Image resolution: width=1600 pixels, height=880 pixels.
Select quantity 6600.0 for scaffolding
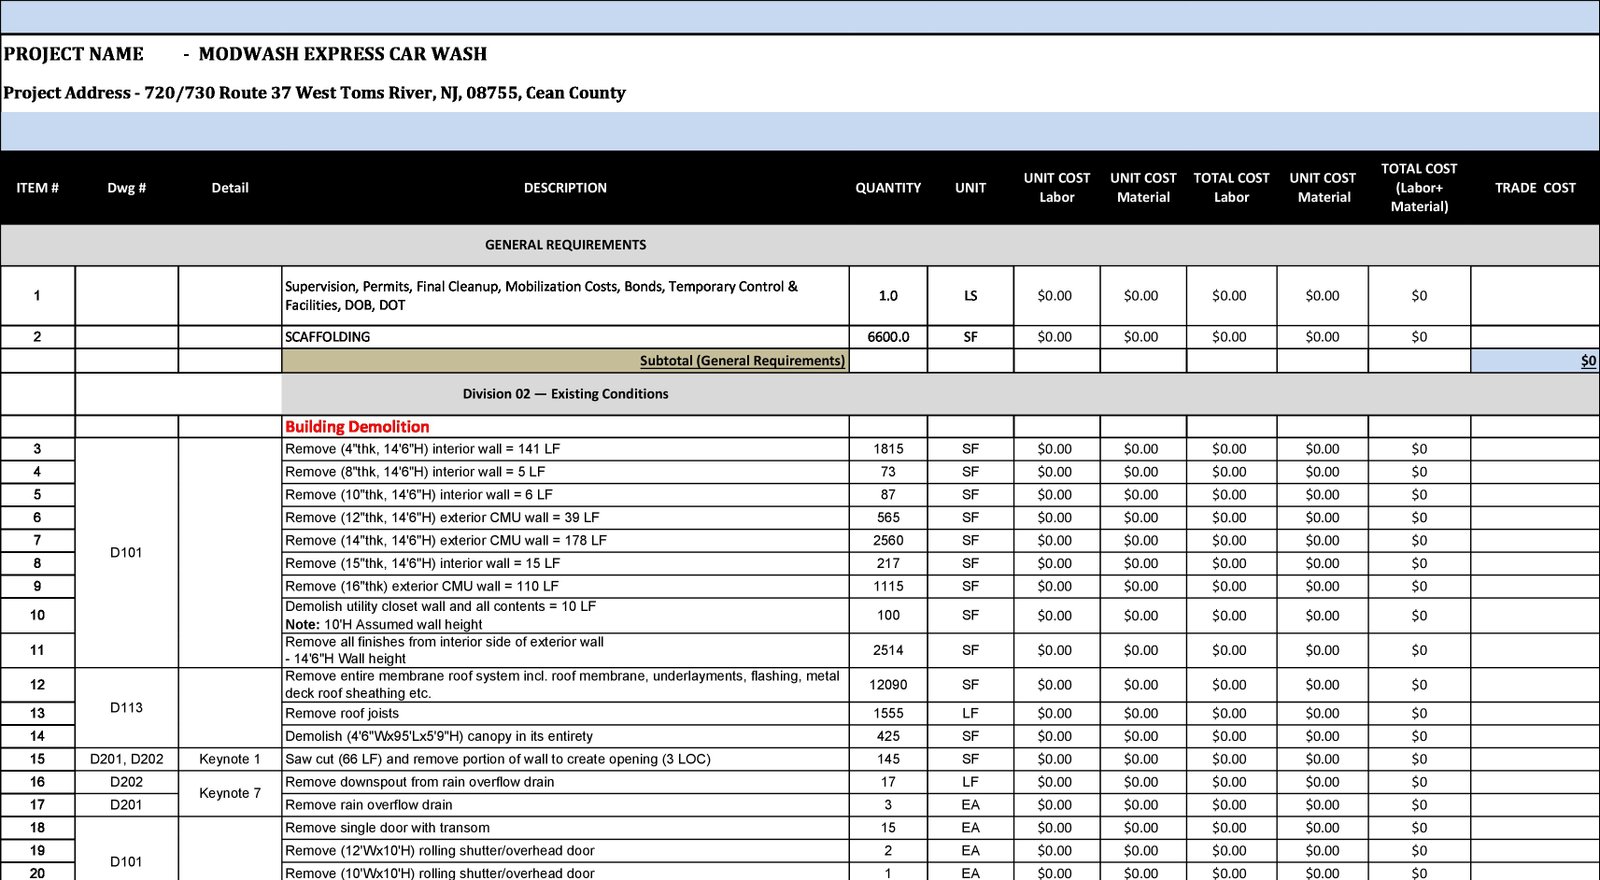point(888,337)
